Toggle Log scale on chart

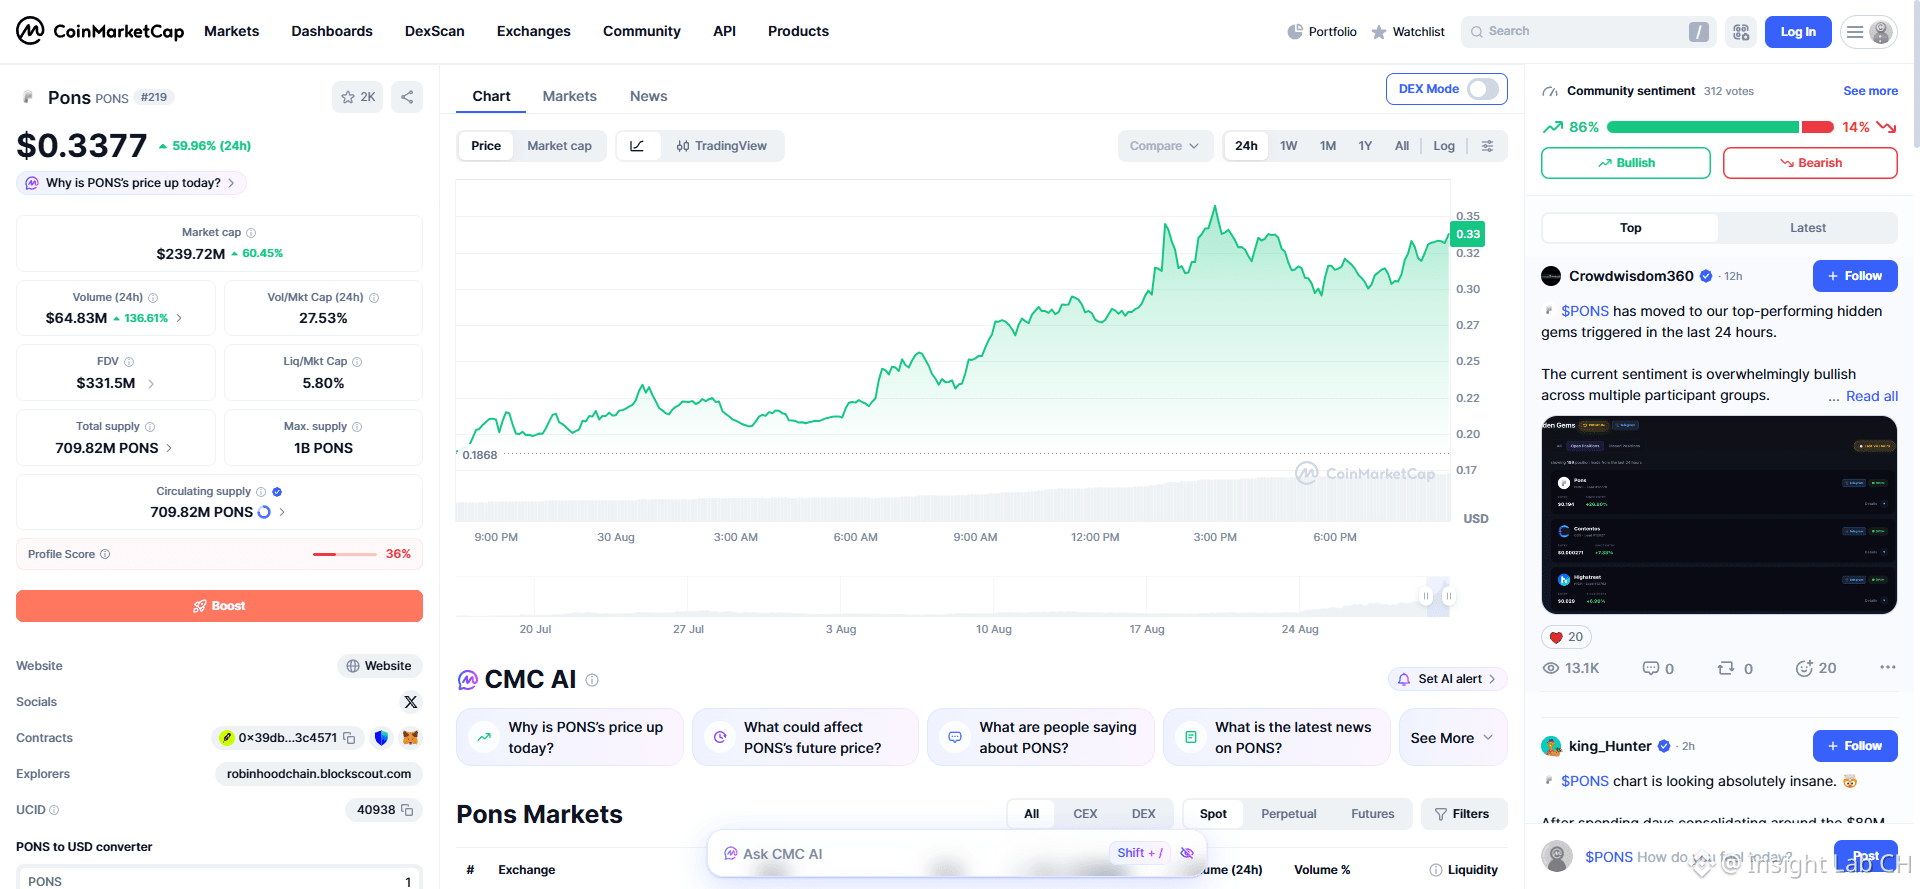point(1444,146)
